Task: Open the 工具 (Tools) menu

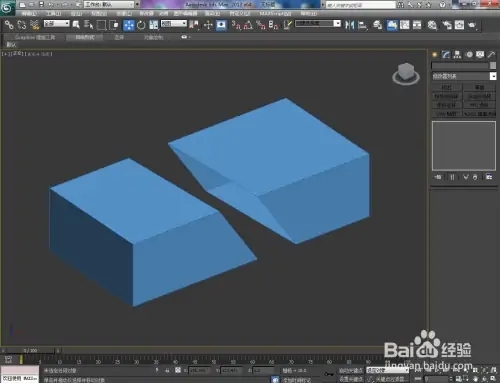Action: click(54, 14)
